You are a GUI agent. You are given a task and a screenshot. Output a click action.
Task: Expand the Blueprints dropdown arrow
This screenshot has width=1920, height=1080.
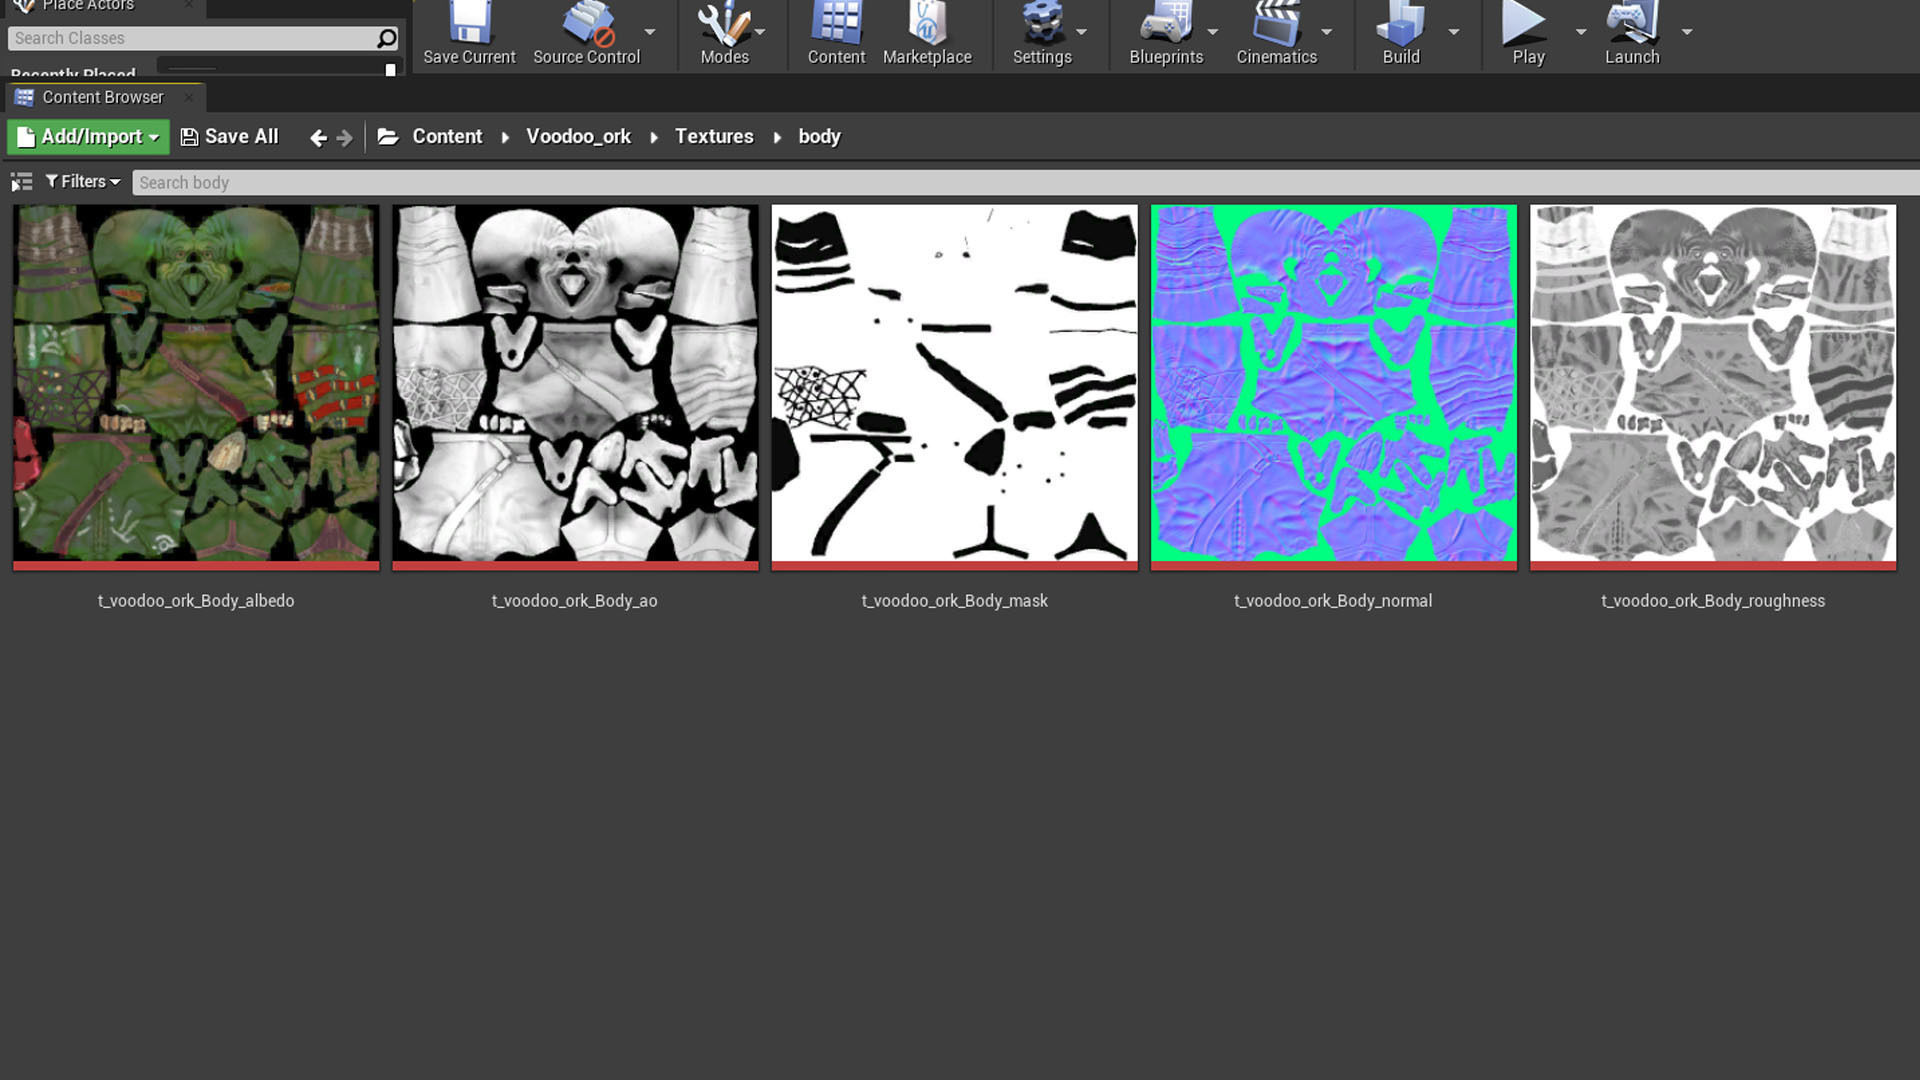click(1213, 32)
